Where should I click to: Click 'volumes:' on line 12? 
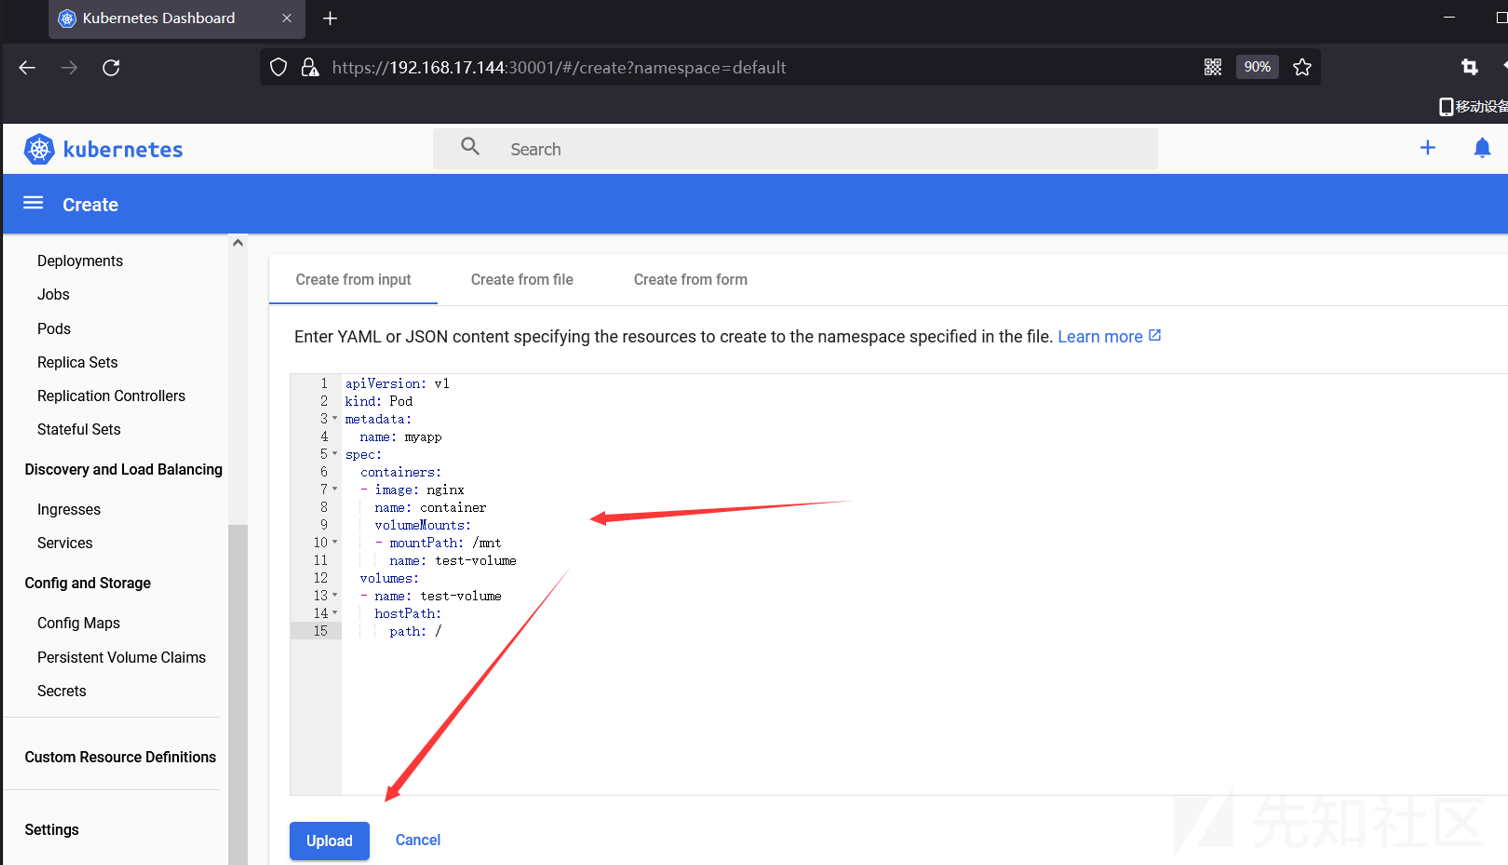(390, 579)
